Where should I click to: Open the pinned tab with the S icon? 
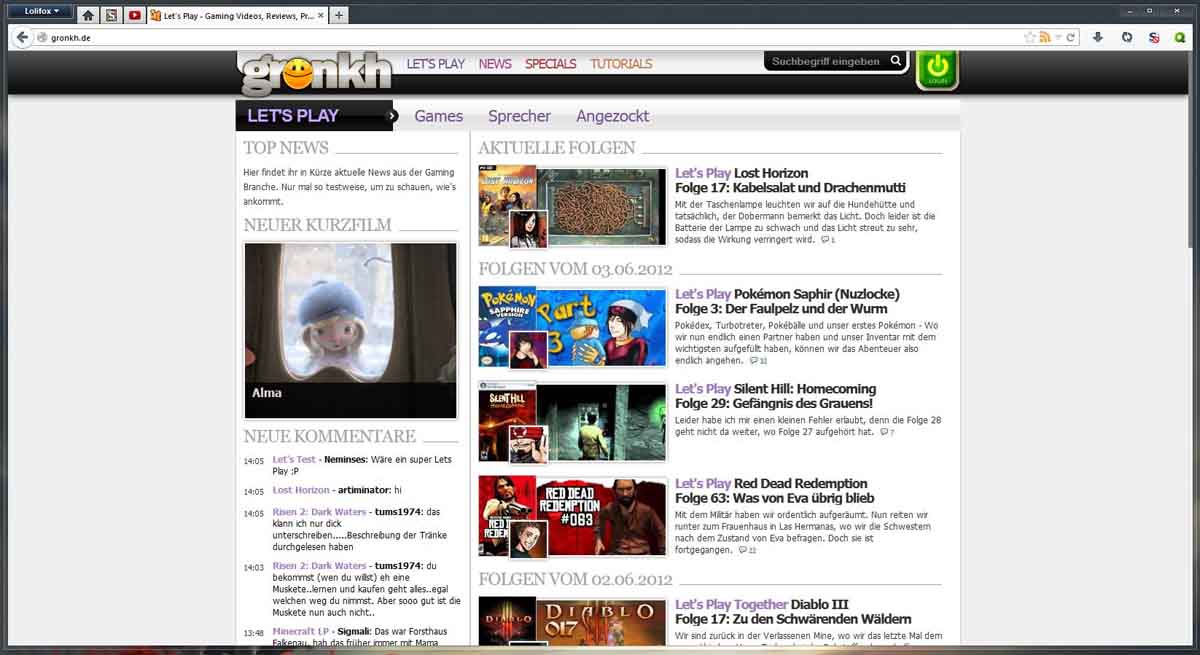tap(111, 15)
